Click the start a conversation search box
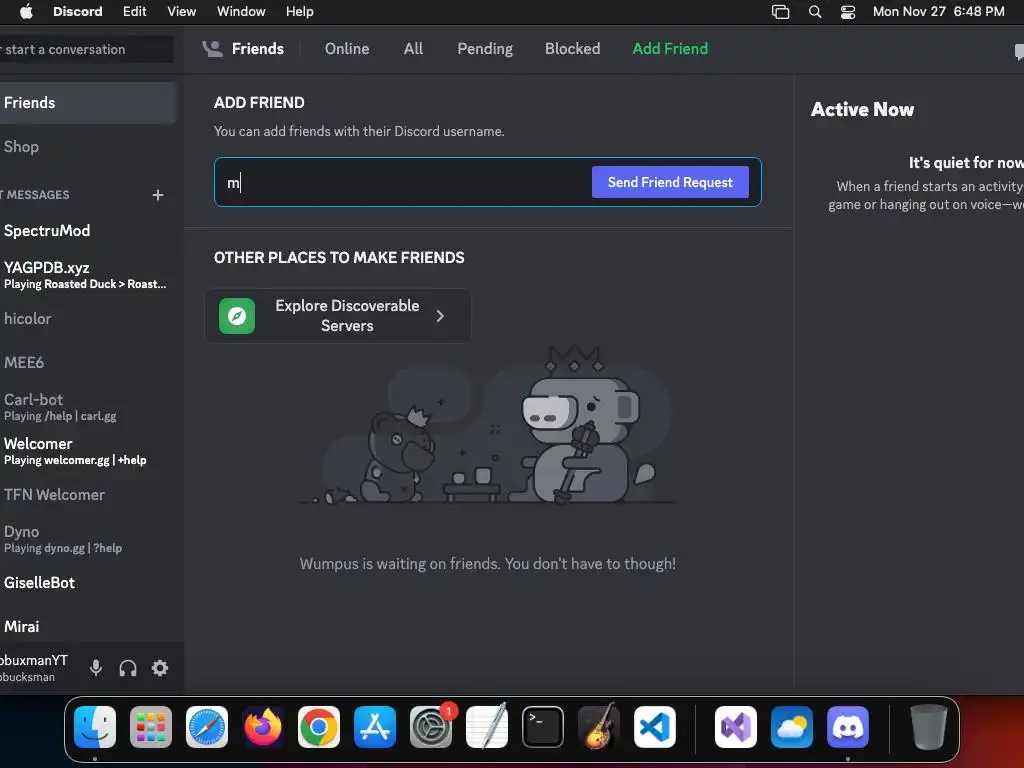This screenshot has width=1024, height=768. click(x=86, y=50)
